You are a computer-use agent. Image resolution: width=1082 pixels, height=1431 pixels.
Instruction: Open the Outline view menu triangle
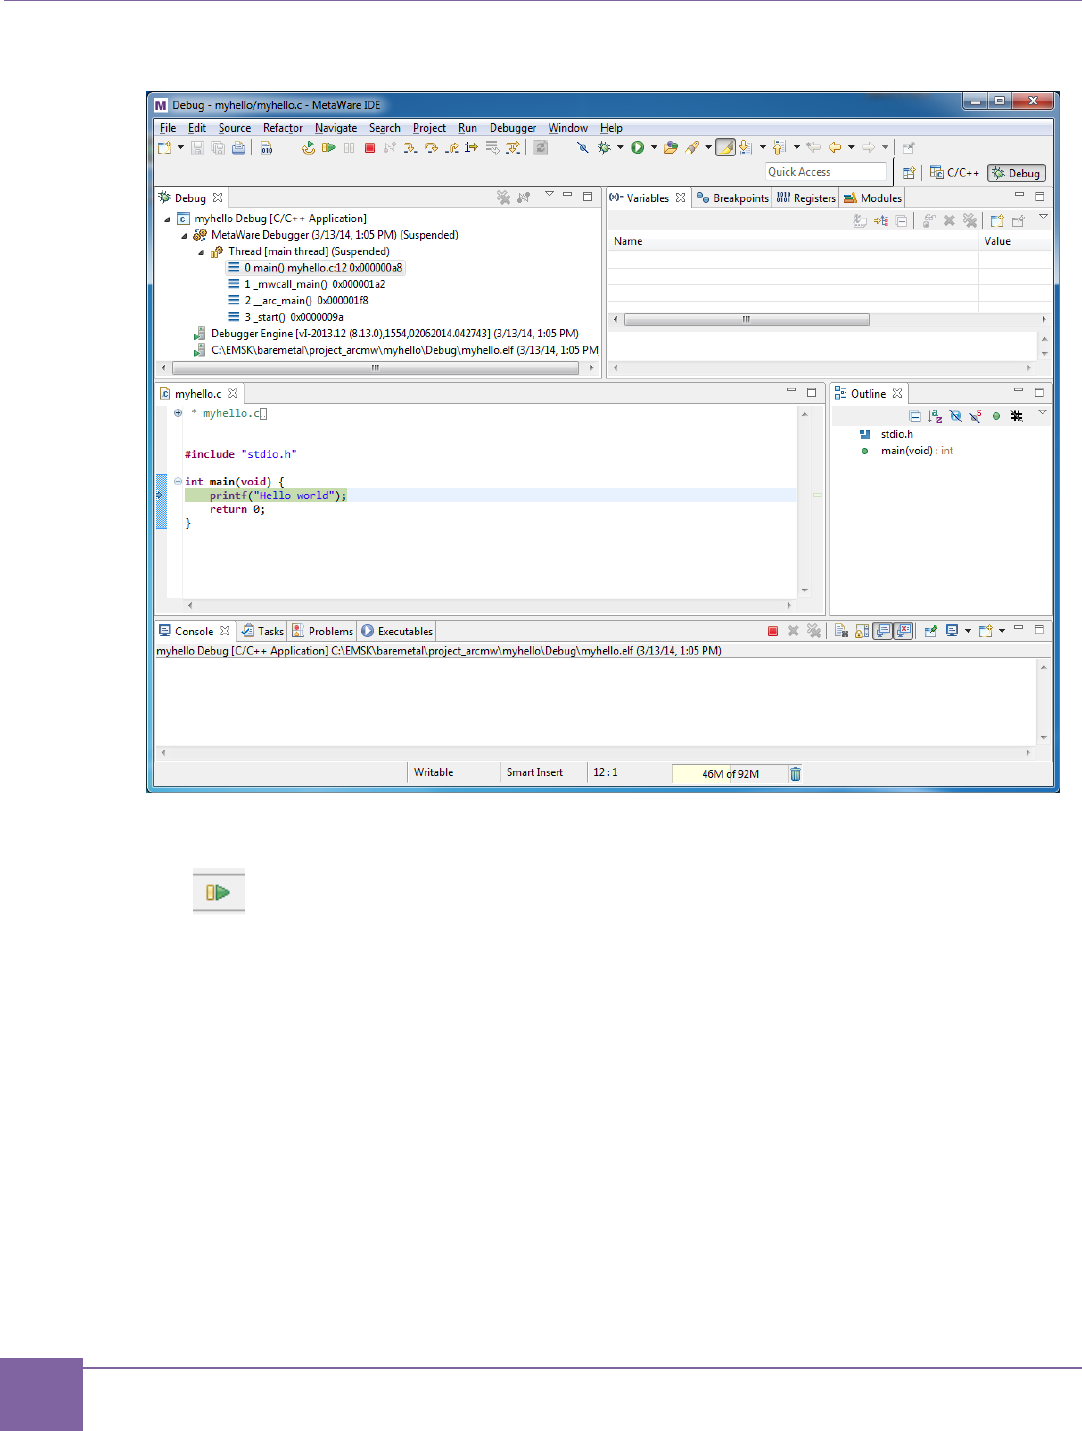click(x=1042, y=413)
